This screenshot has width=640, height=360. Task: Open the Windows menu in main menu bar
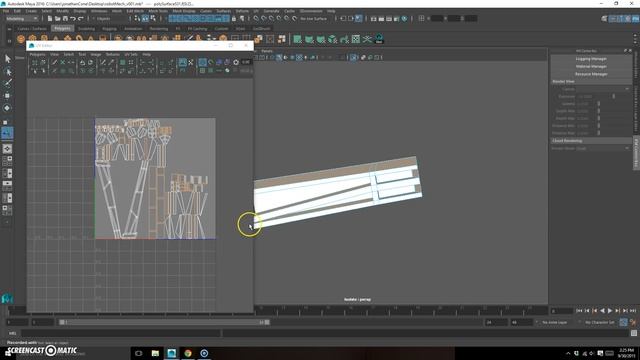point(99,11)
